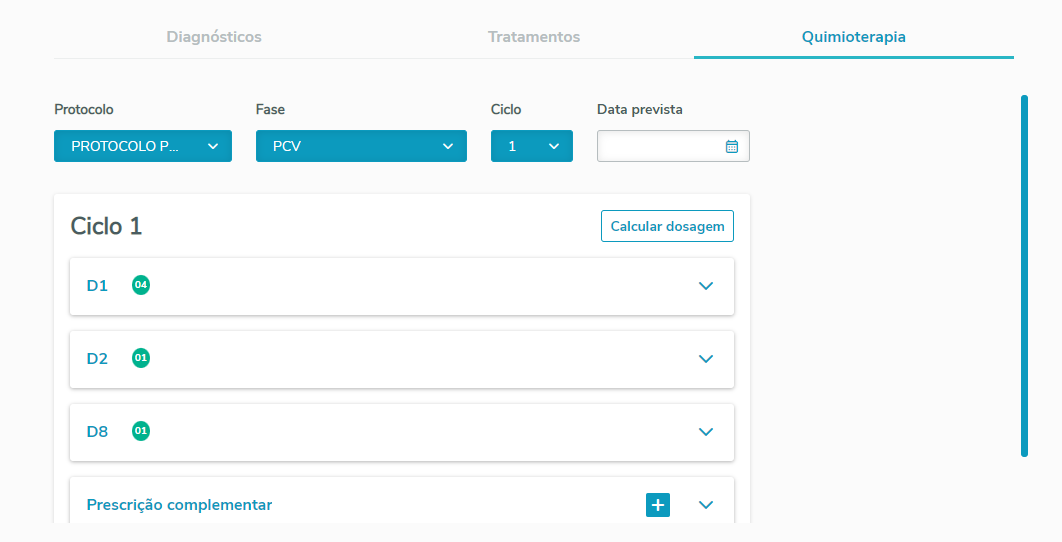This screenshot has width=1062, height=542.
Task: Expand the Prescrição complementar chevron
Action: pos(706,505)
